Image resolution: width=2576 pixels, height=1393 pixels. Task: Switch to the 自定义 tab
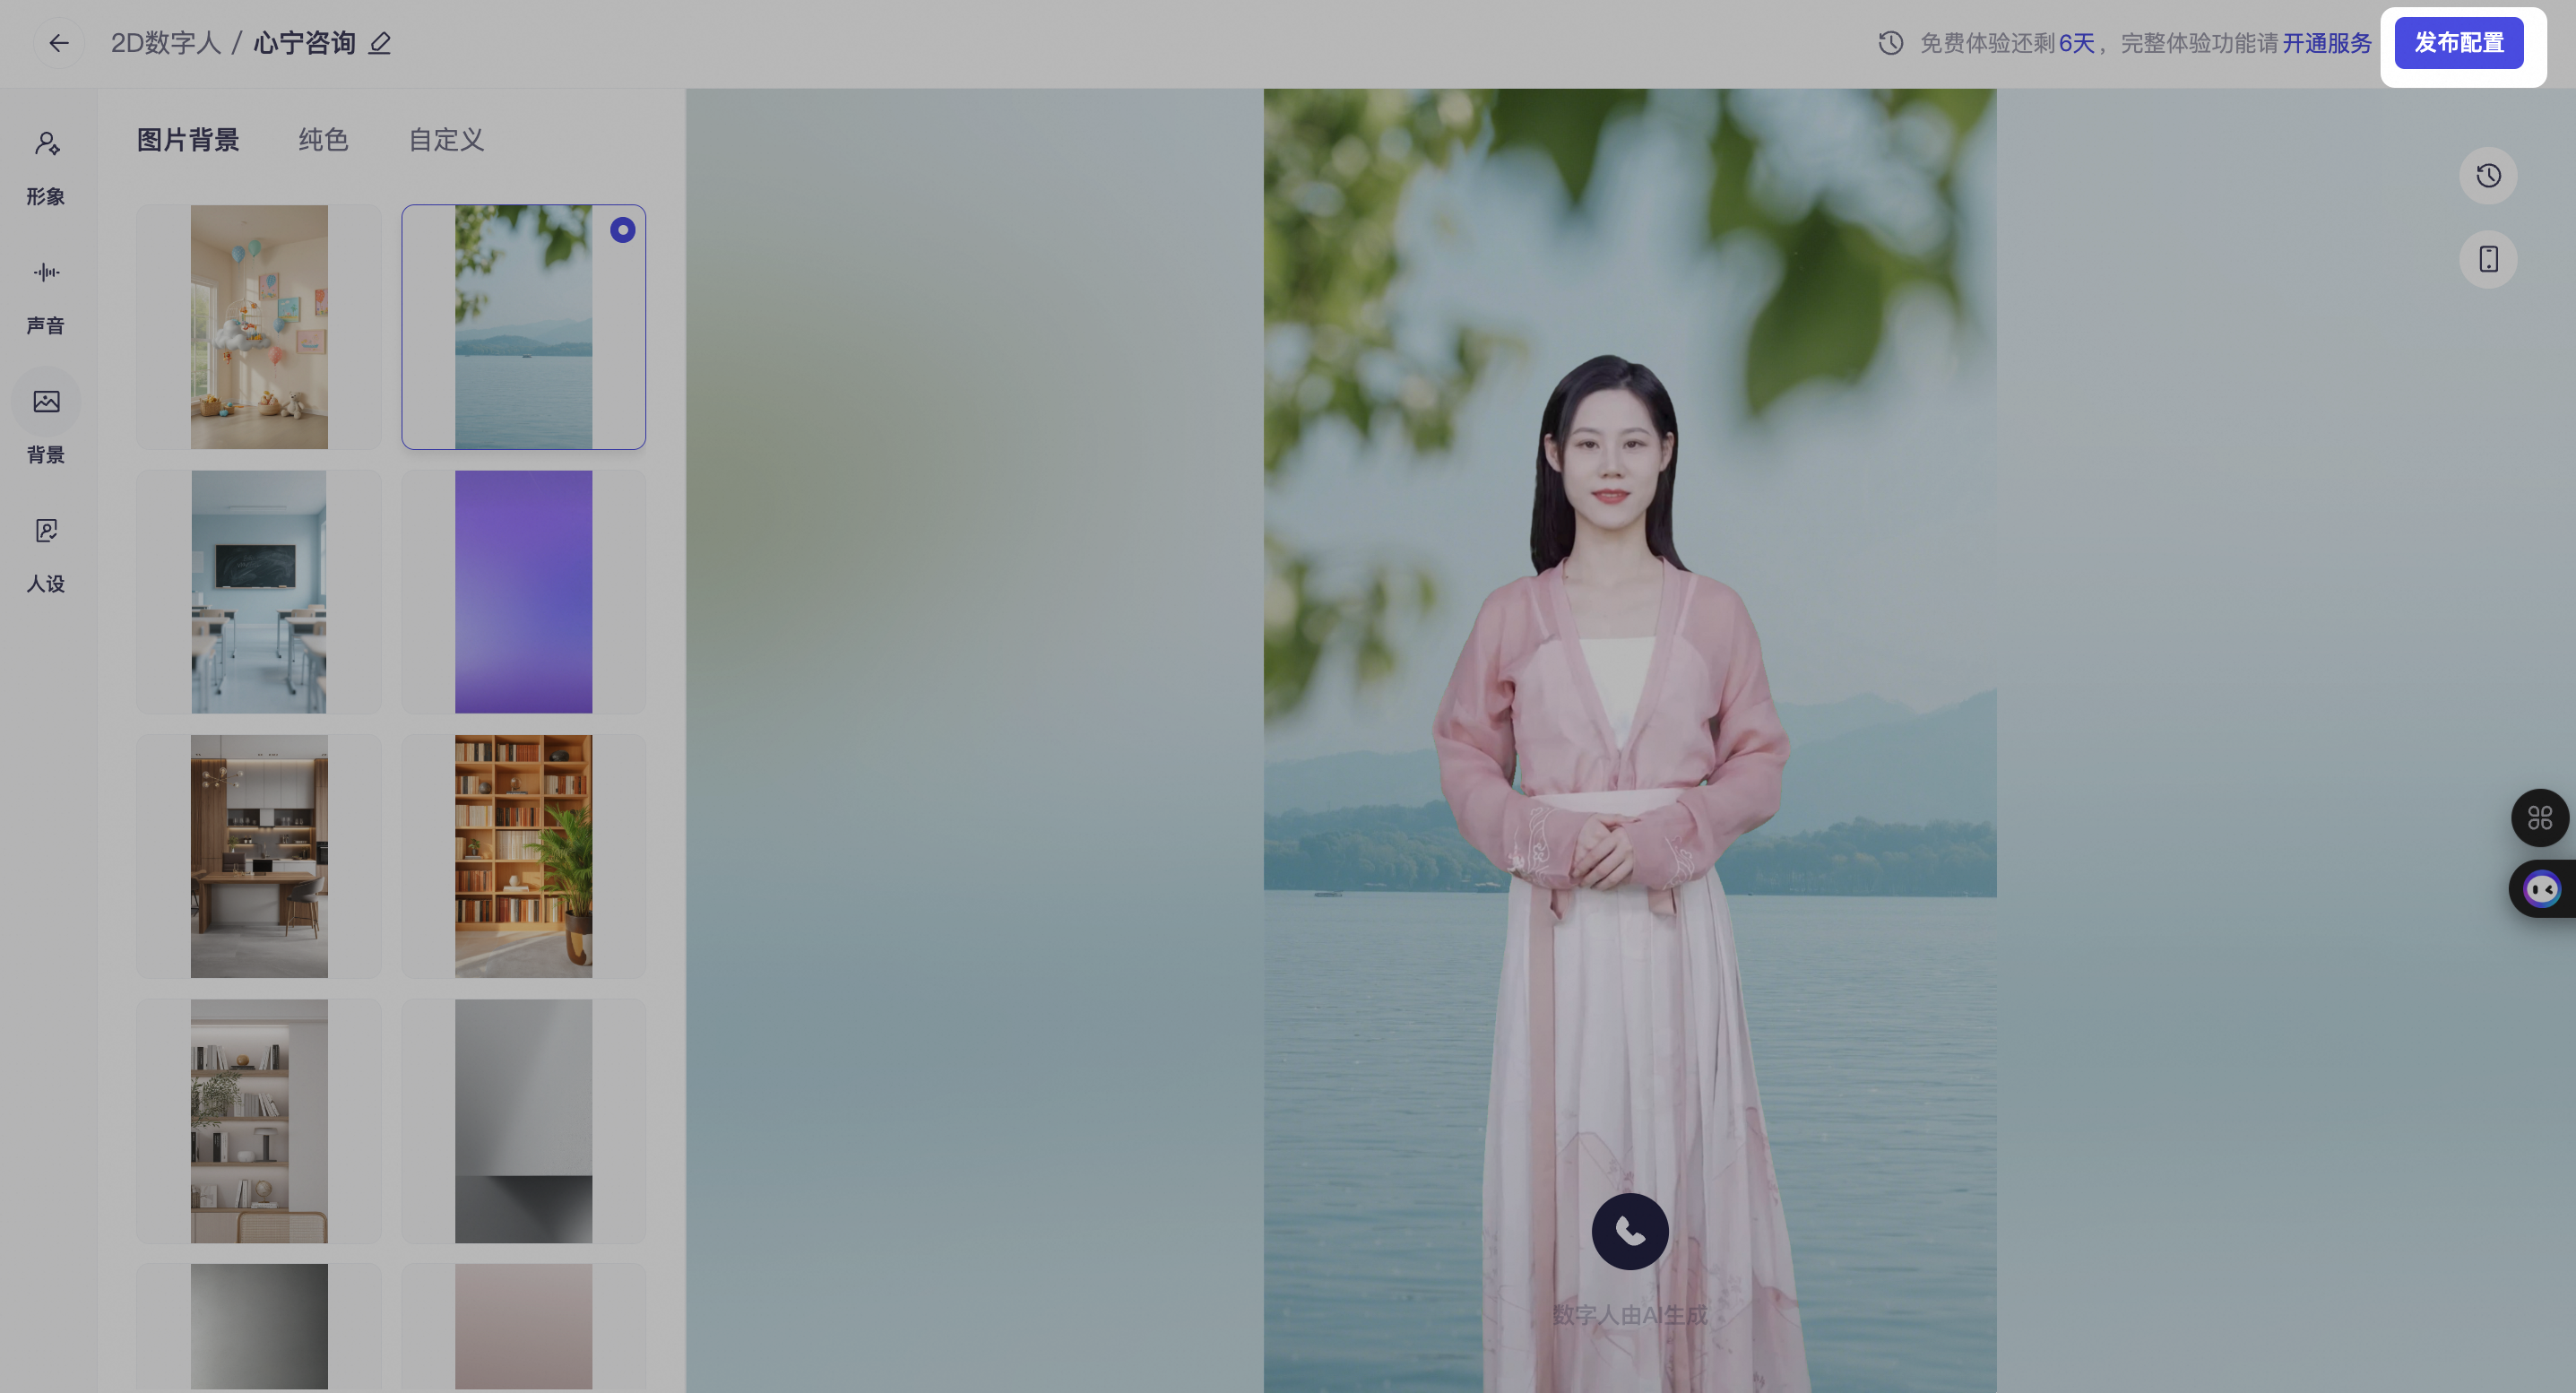(x=446, y=140)
